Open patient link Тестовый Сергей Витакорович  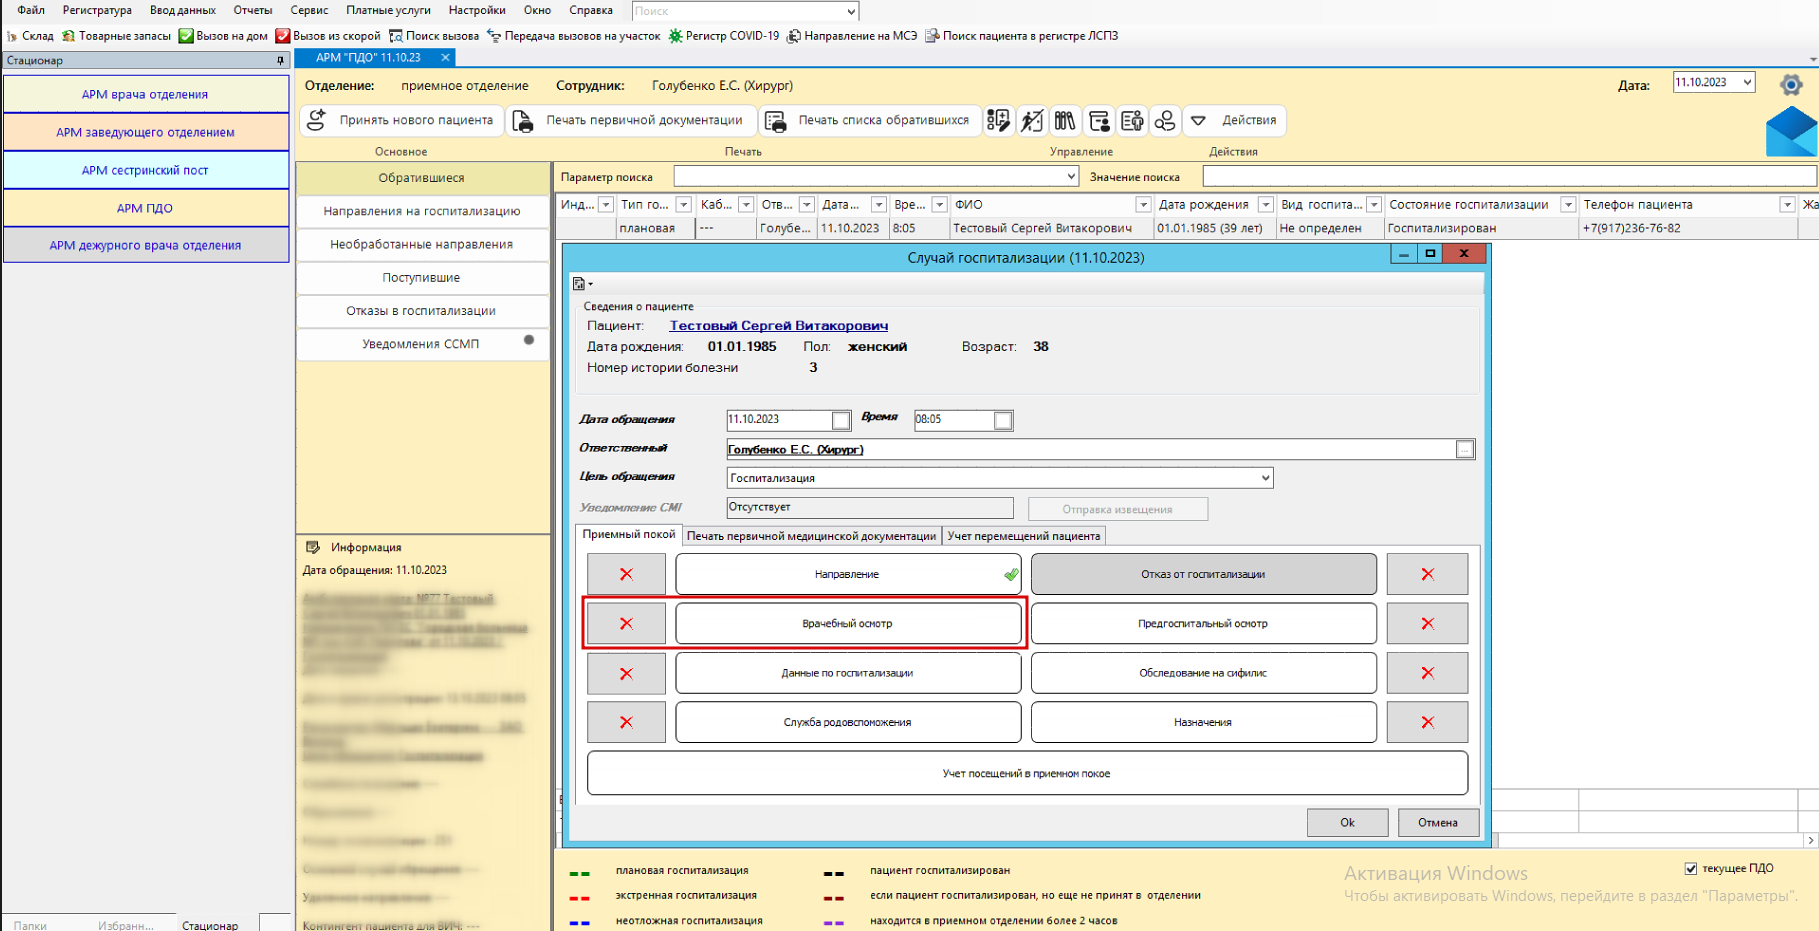point(778,326)
